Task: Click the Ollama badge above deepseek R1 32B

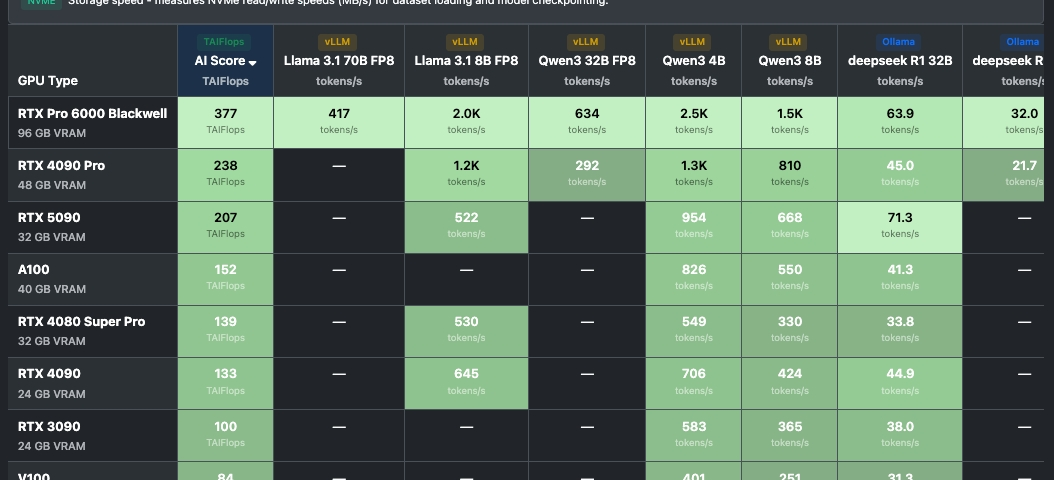Action: coord(900,42)
